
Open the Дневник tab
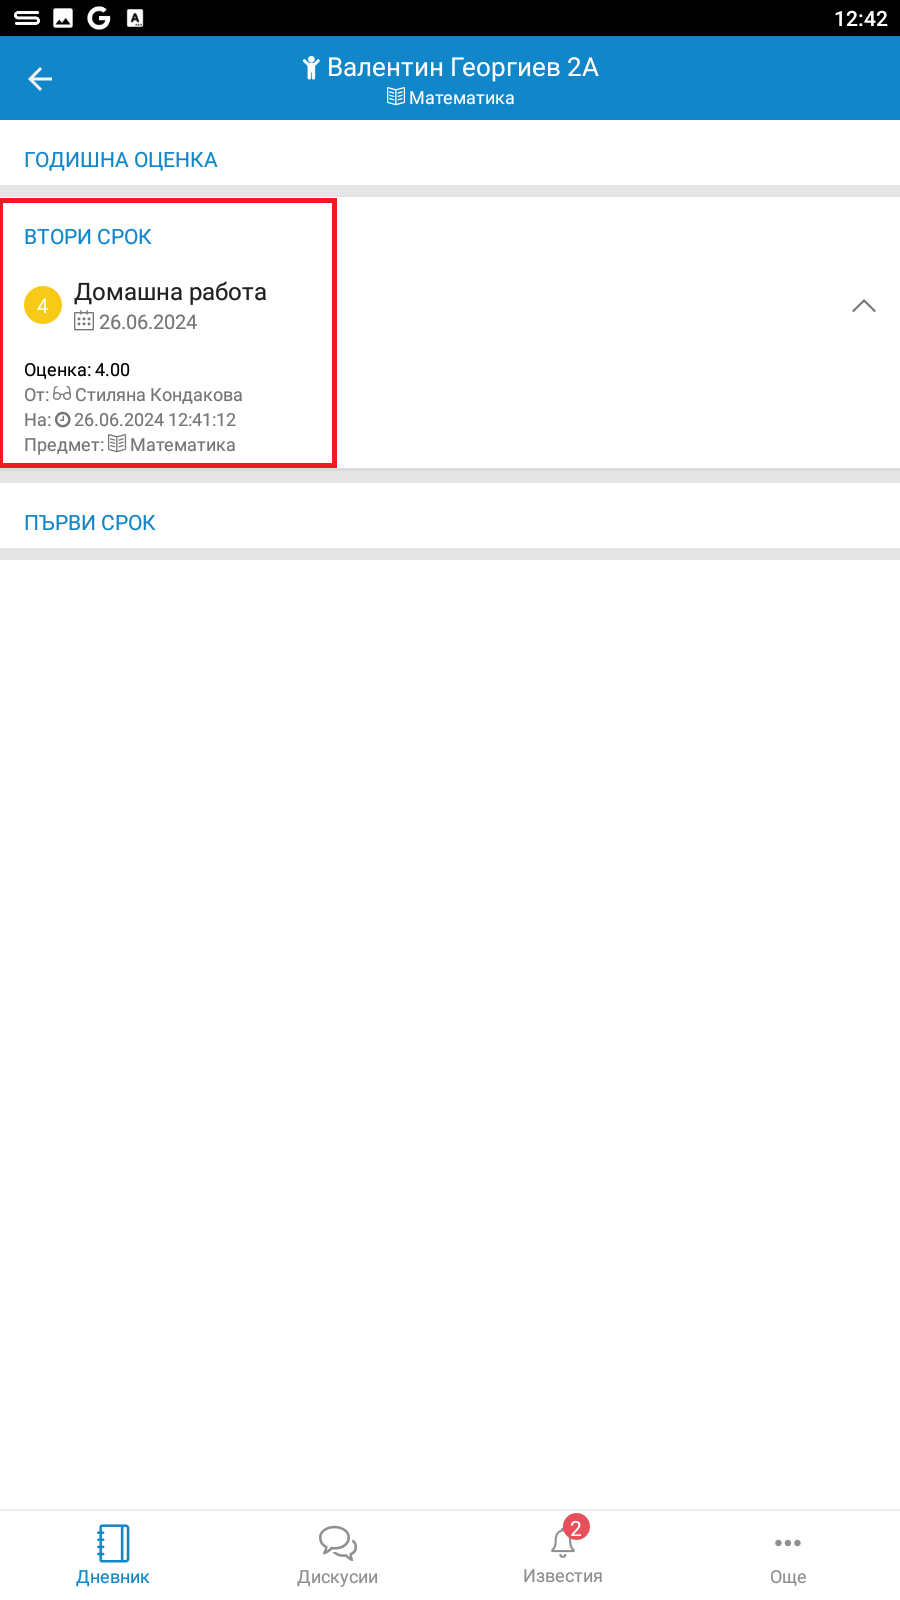(x=113, y=1554)
